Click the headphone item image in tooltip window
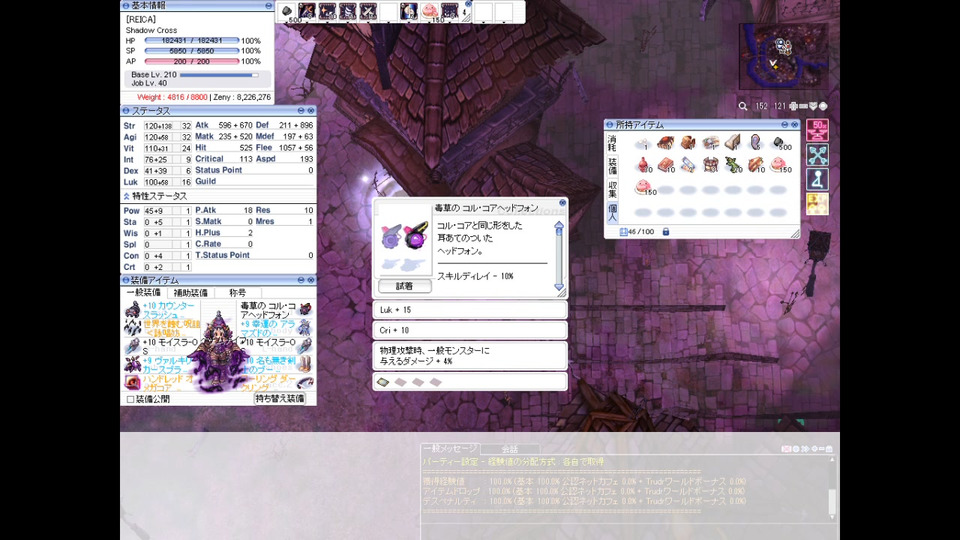This screenshot has height=540, width=960. (x=404, y=236)
